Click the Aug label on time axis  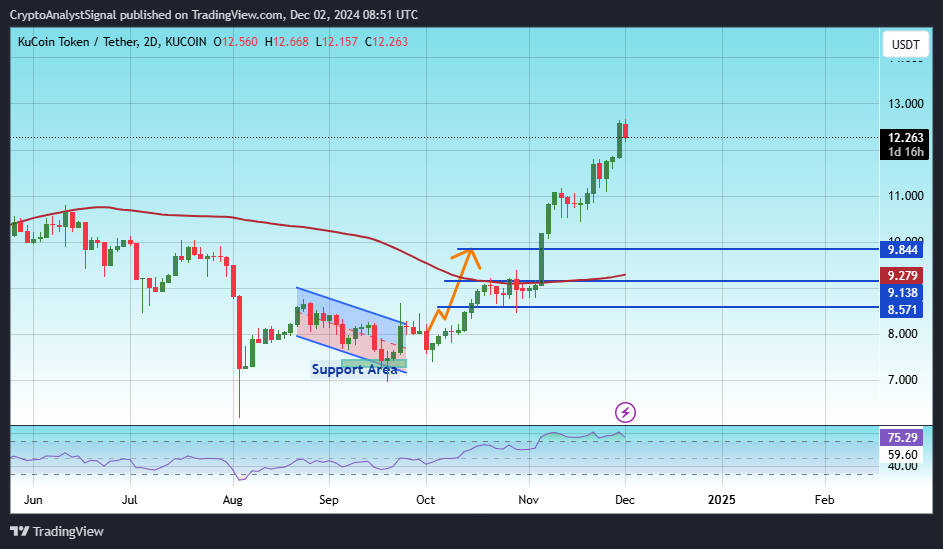[233, 500]
